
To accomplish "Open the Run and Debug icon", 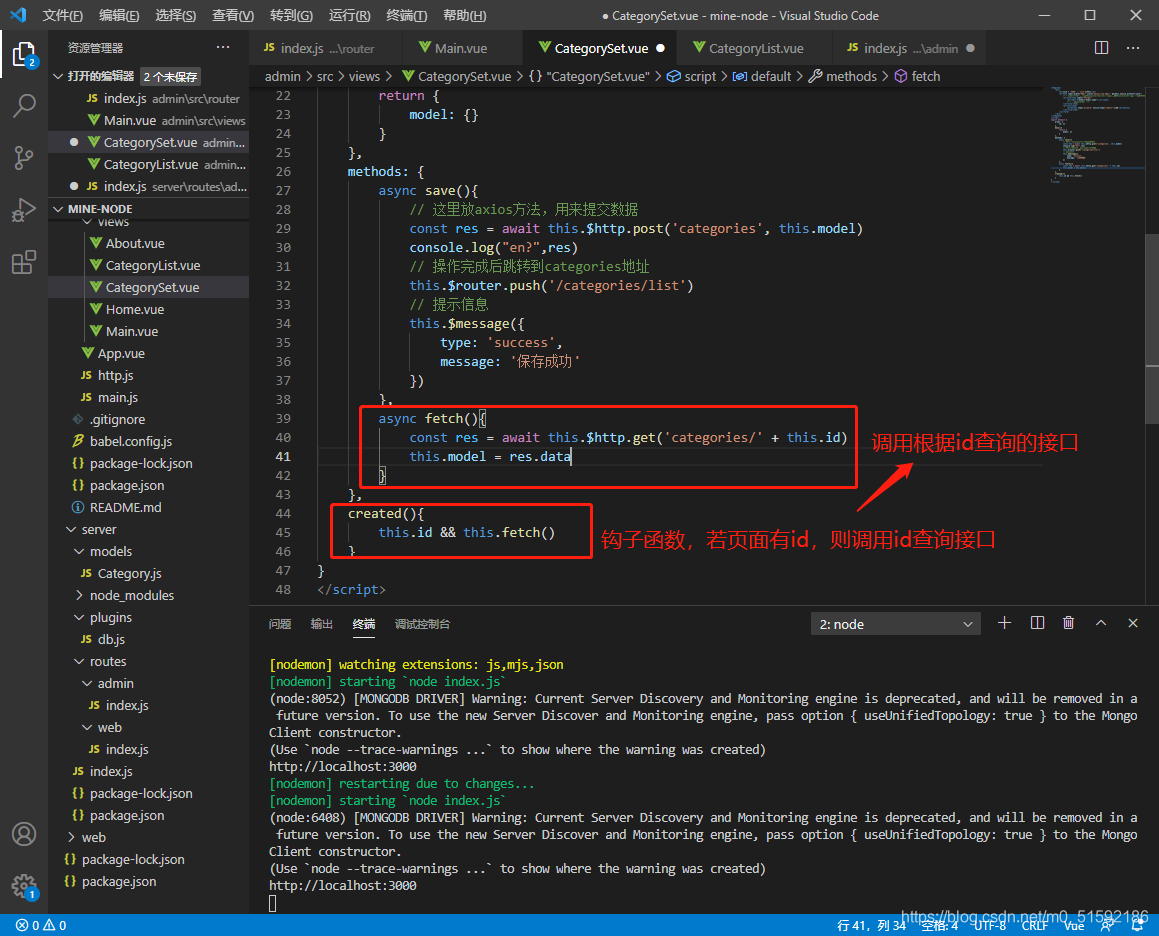I will [24, 210].
